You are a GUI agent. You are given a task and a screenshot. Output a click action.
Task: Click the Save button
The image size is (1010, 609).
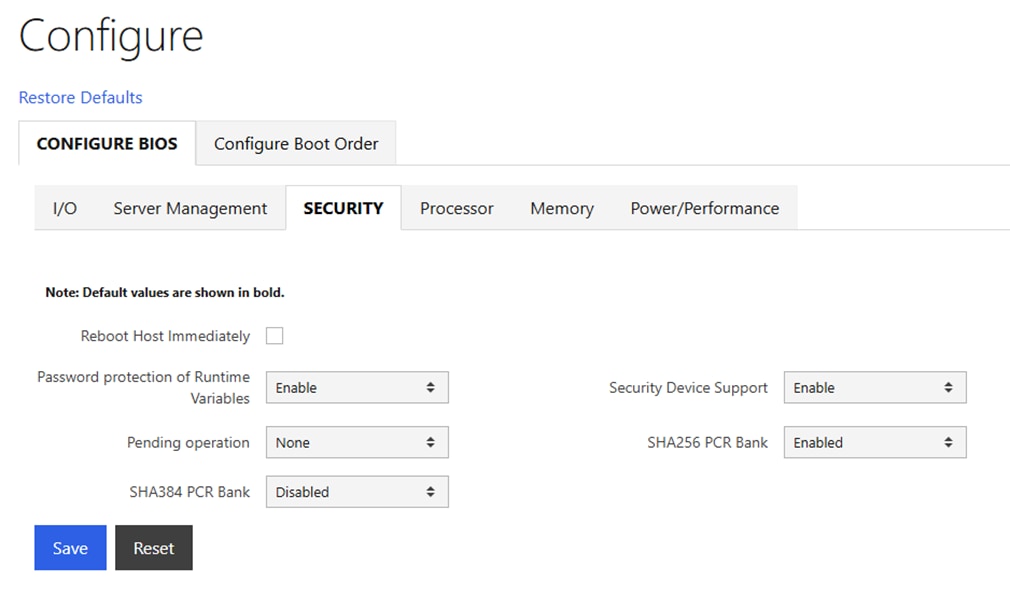70,548
